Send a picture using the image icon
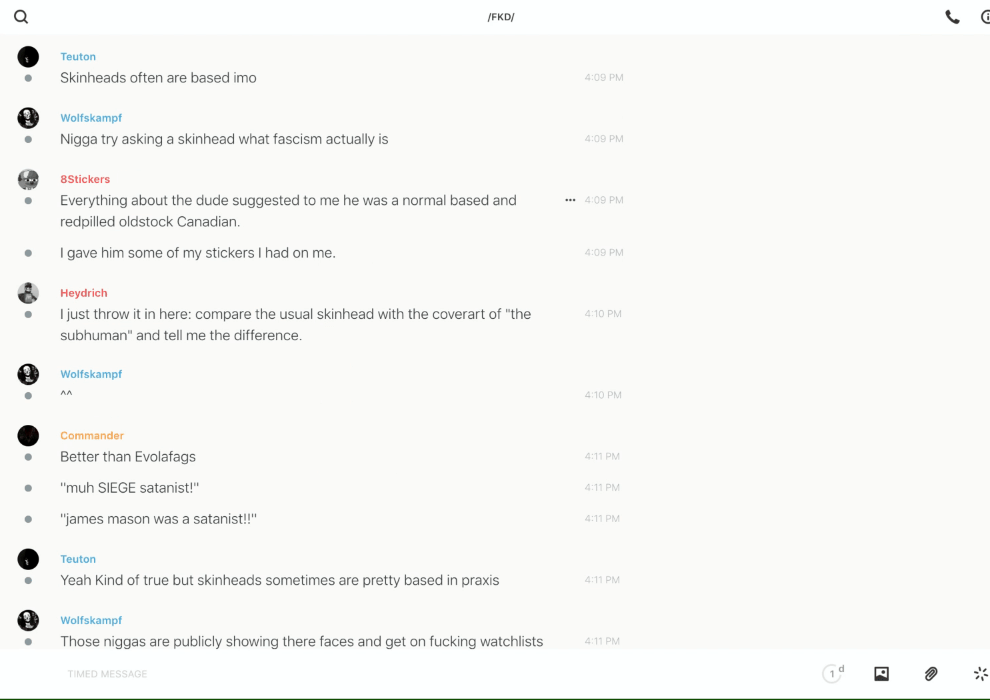Screen dimensions: 990x700 pos(881,674)
